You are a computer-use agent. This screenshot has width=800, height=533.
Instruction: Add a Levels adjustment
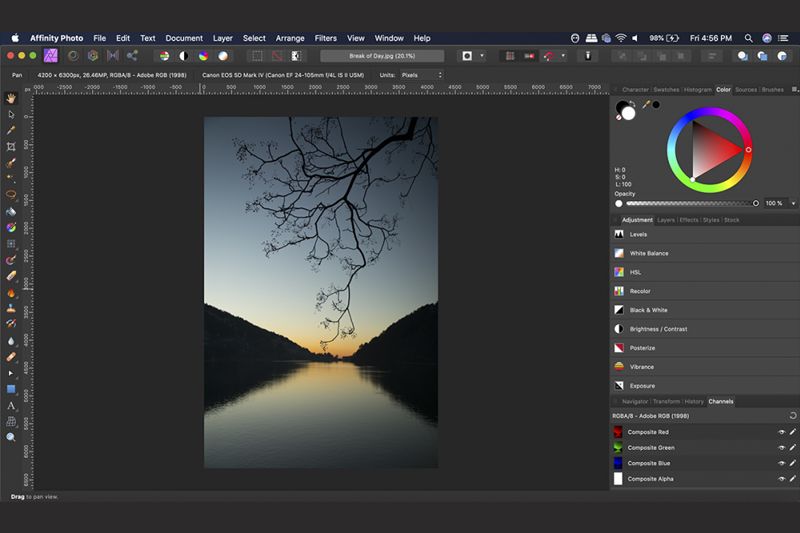click(705, 235)
